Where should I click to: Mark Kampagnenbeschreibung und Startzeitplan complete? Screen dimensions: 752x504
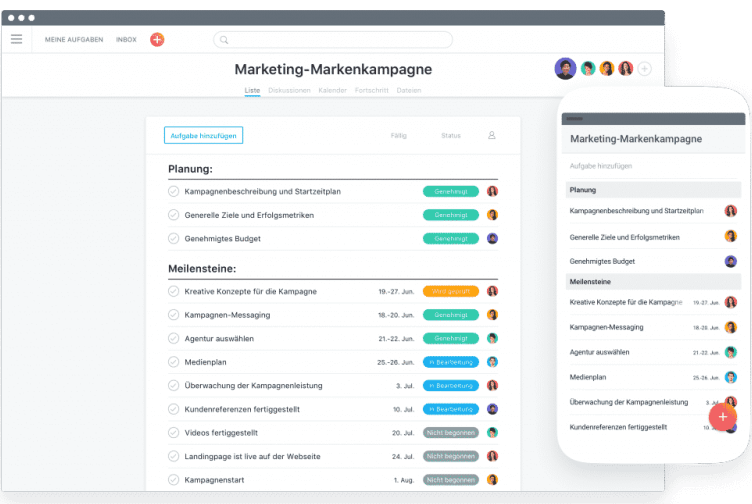174,191
